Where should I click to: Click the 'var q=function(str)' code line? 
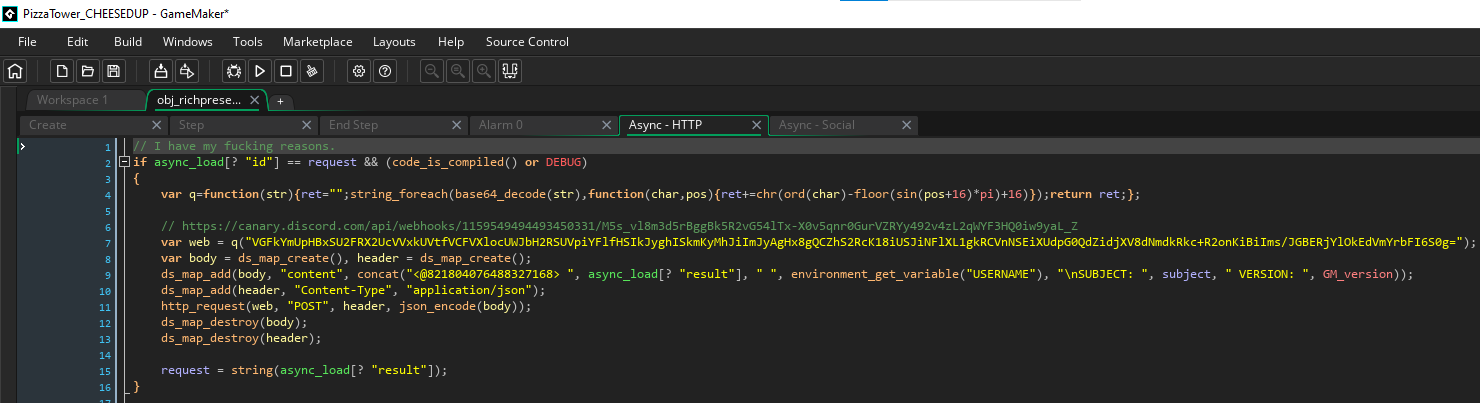(x=650, y=194)
